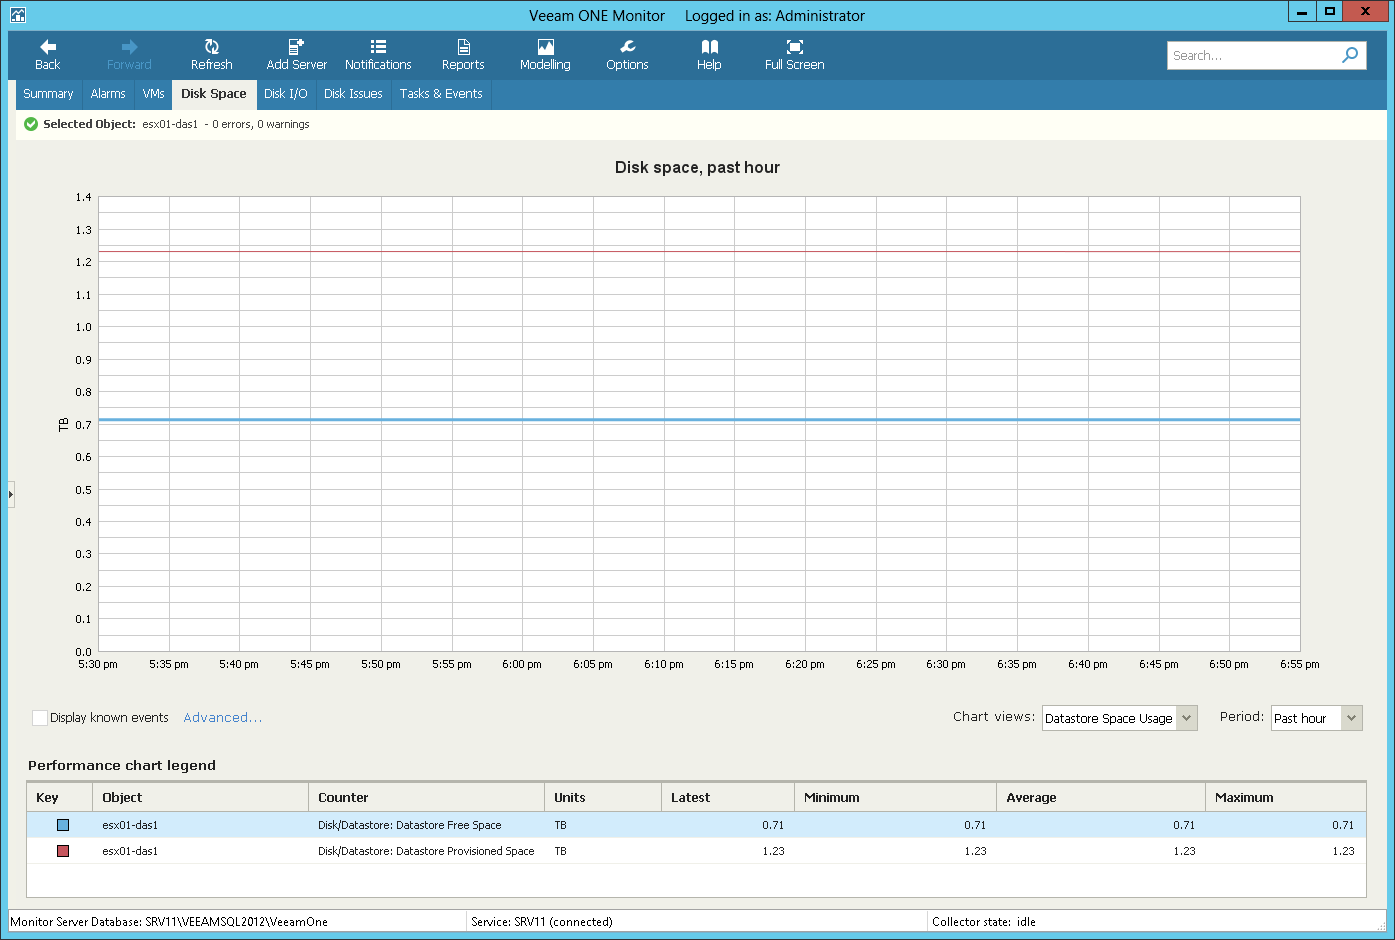The width and height of the screenshot is (1395, 940).
Task: Sort legend by Minimum column header
Action: [x=895, y=797]
